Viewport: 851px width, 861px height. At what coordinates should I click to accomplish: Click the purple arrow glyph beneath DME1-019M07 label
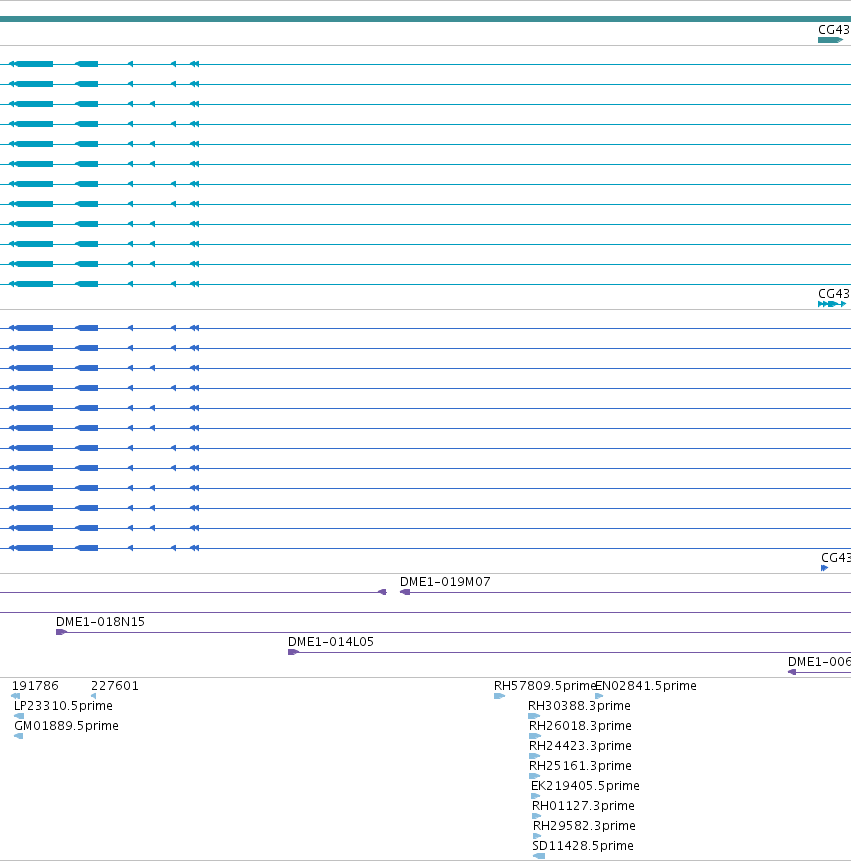[x=405, y=592]
